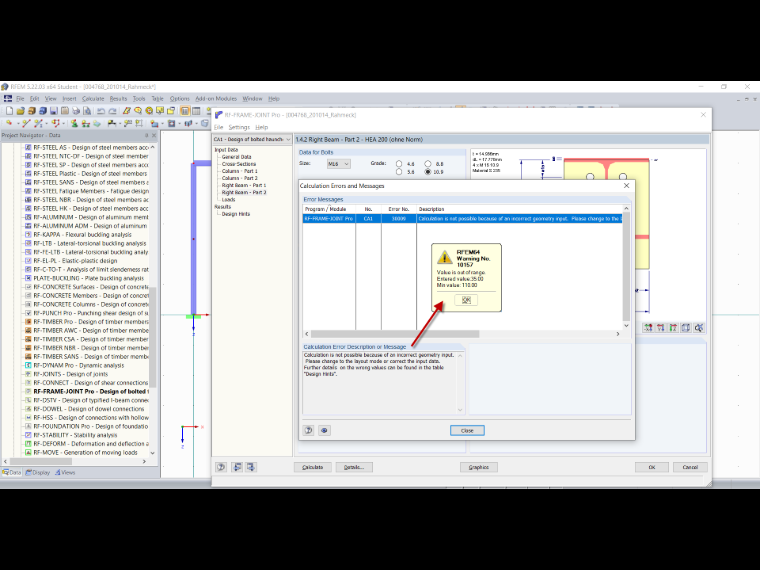This screenshot has width=760, height=570.
Task: Select RF-MOVE module in navigator
Action: 85,452
